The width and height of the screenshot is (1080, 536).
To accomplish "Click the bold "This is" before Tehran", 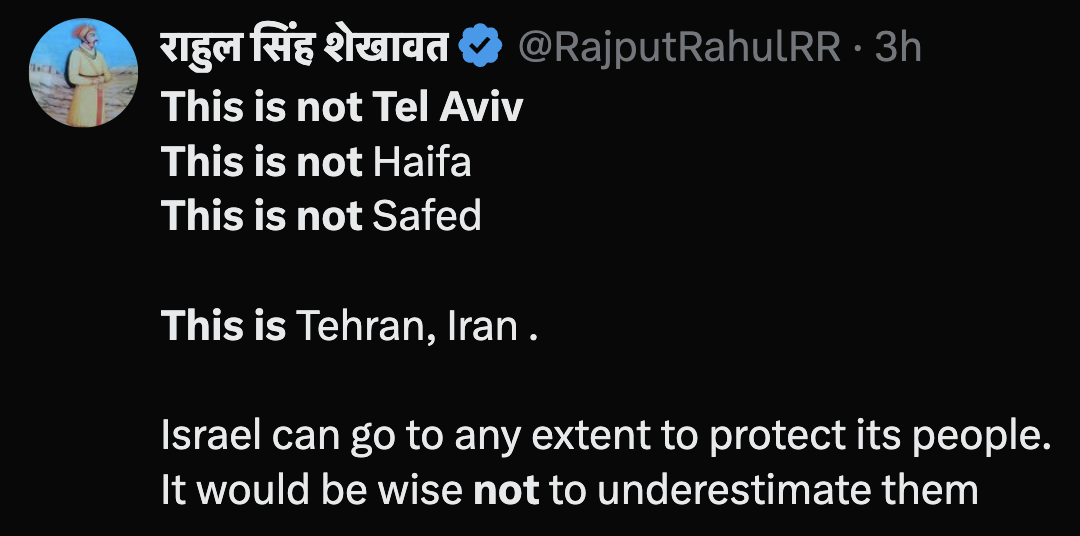I will tap(224, 324).
